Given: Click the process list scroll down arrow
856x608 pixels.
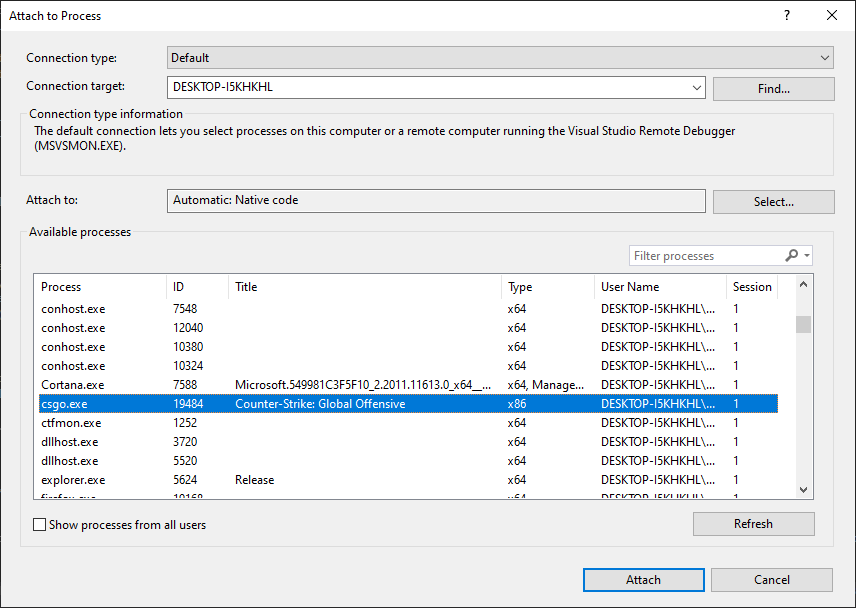Looking at the screenshot, I should point(803,490).
